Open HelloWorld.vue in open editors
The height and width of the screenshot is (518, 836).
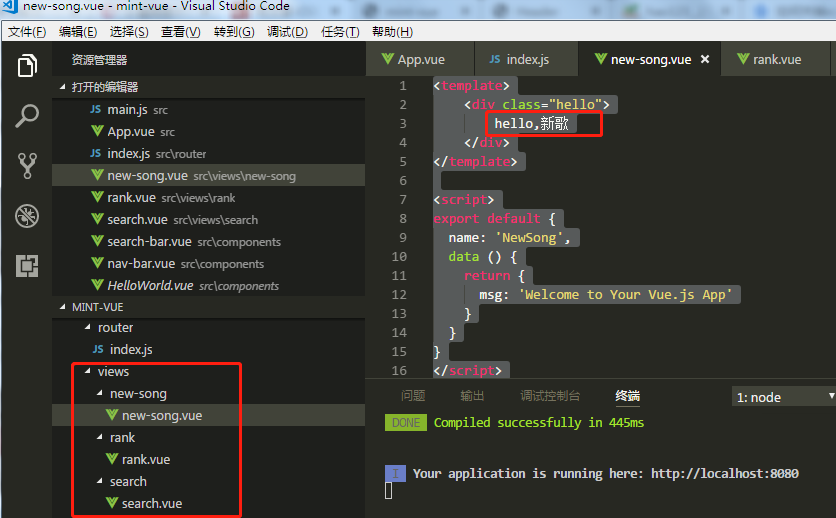tap(208, 285)
